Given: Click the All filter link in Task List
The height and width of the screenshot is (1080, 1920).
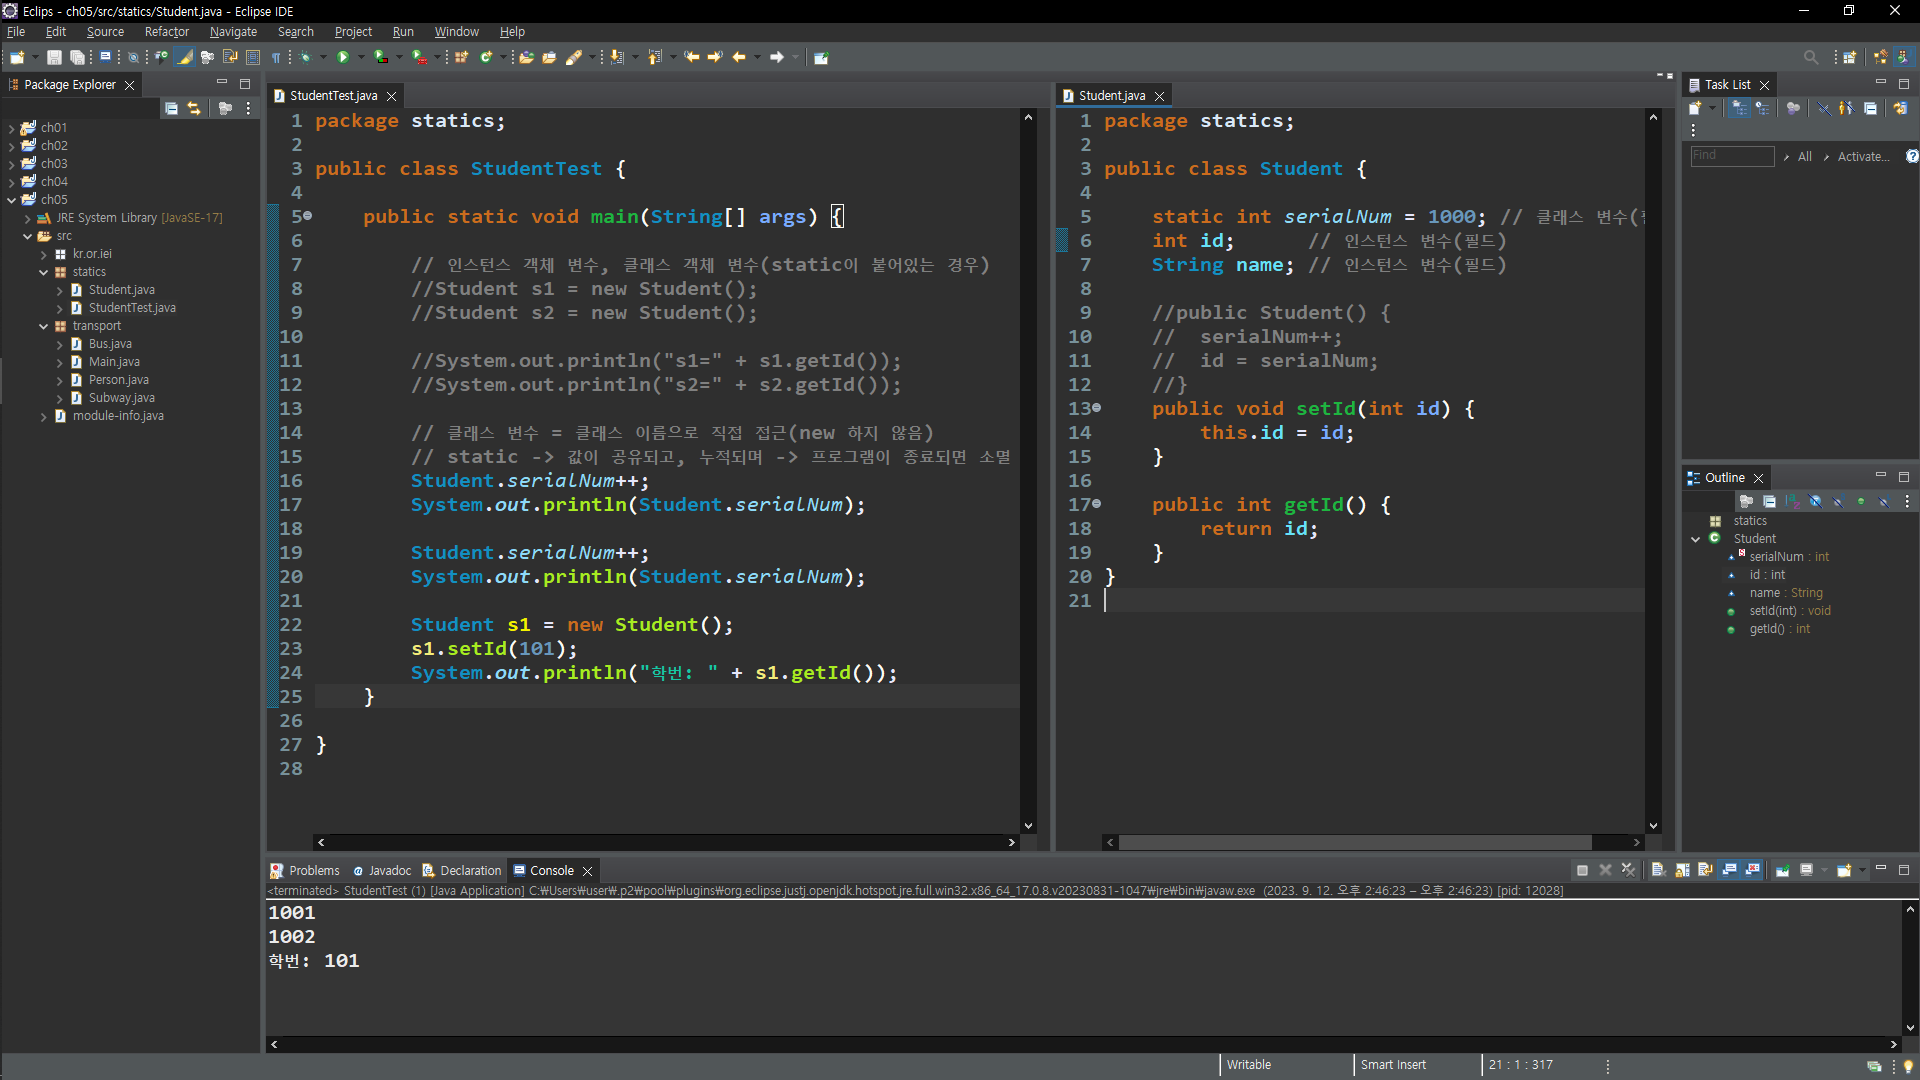Looking at the screenshot, I should [1804, 156].
